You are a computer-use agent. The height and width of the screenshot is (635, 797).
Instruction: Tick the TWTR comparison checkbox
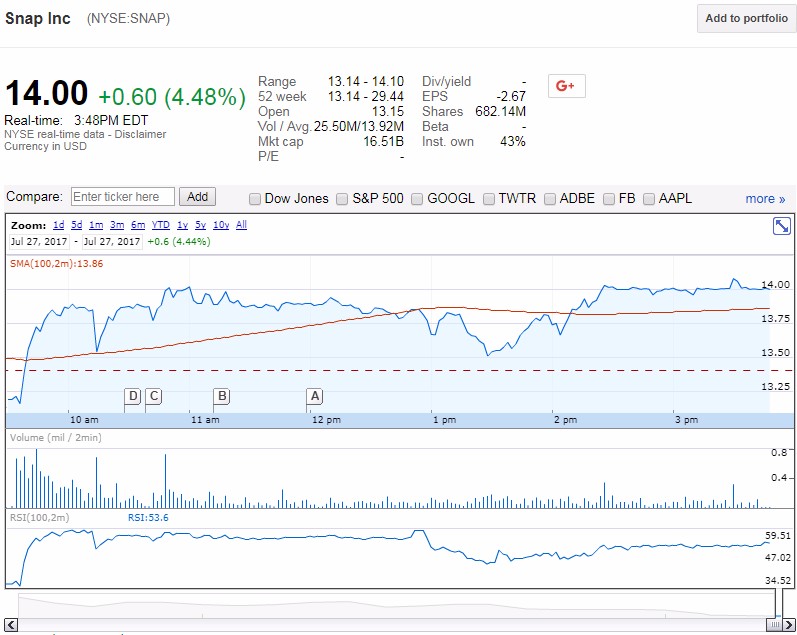tap(488, 199)
